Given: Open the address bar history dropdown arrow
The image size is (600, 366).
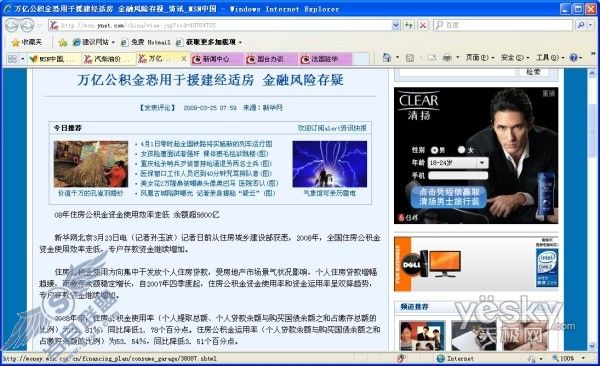Looking at the screenshot, I should click(396, 25).
